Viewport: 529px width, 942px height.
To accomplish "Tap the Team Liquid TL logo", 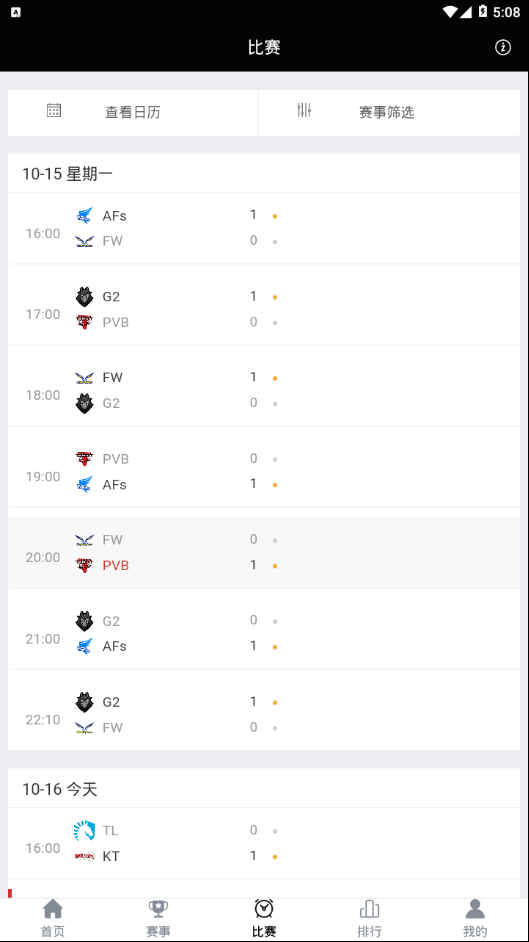I will [84, 831].
